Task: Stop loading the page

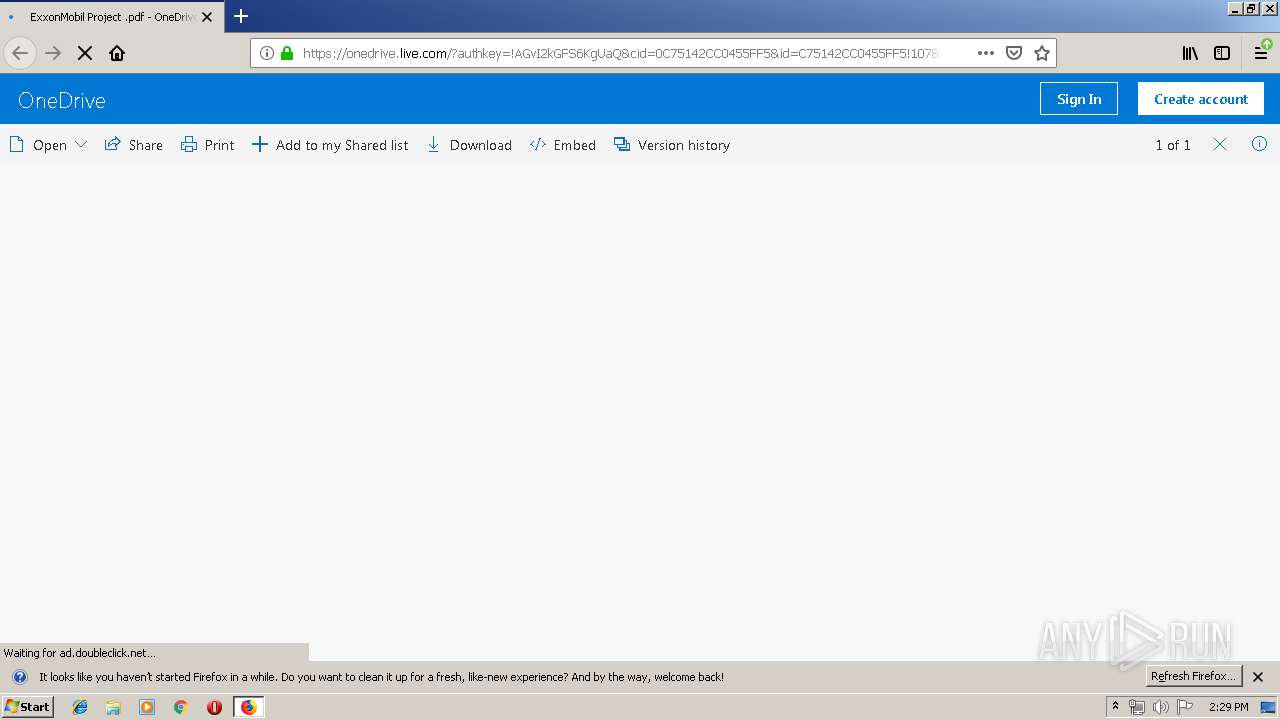Action: [x=85, y=53]
